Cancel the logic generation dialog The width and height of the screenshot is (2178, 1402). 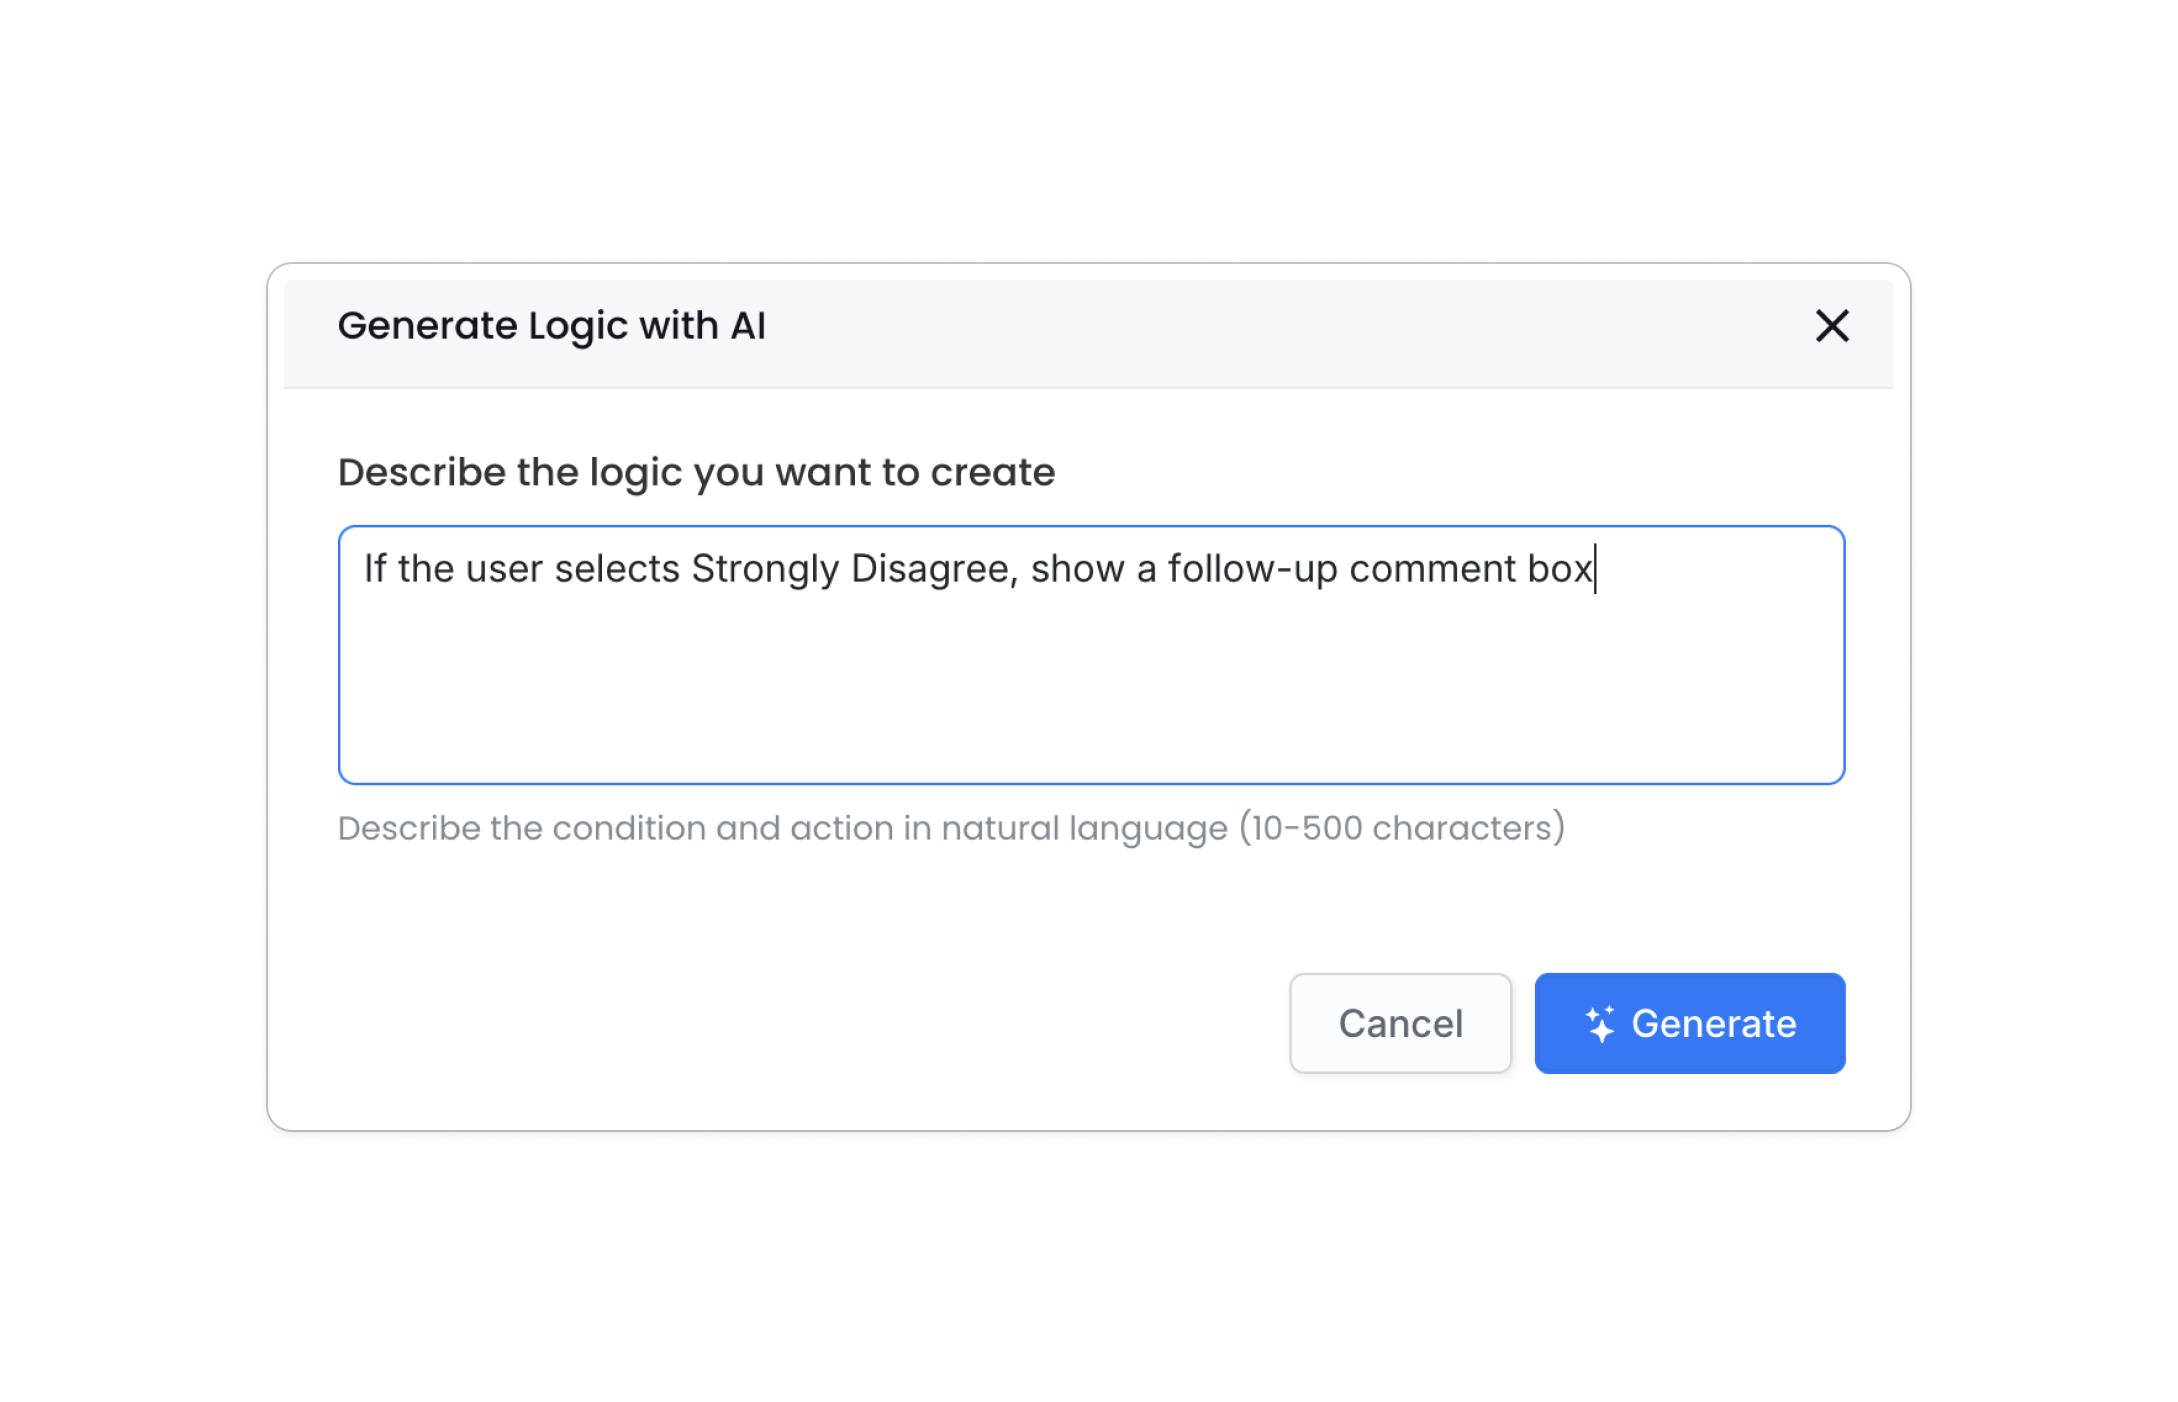[1400, 1024]
